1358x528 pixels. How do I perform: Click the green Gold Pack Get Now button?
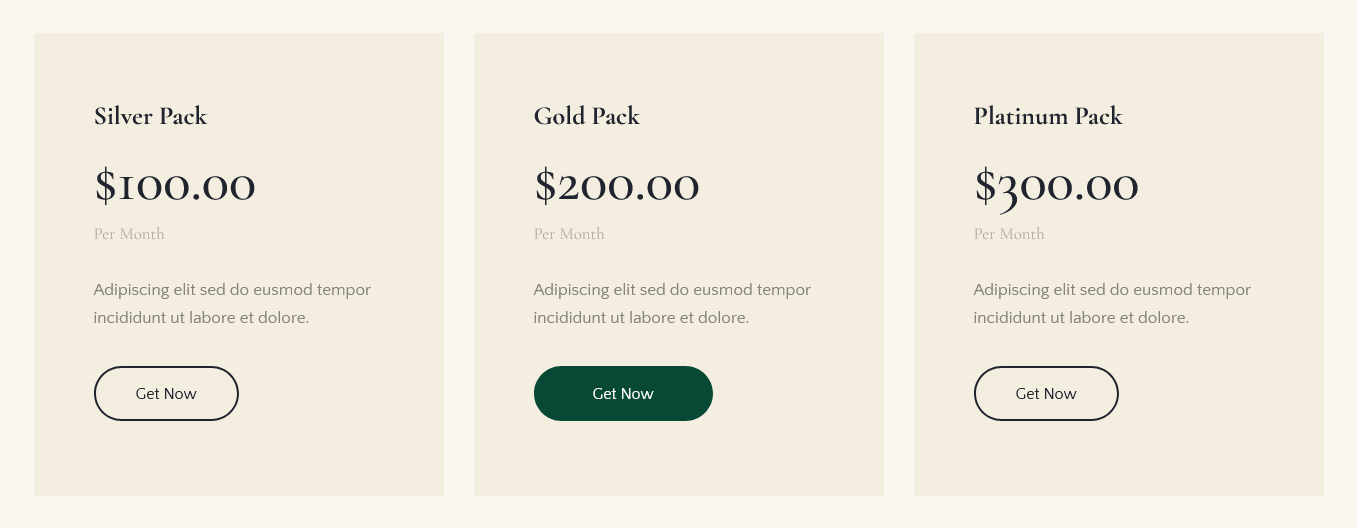(x=623, y=393)
